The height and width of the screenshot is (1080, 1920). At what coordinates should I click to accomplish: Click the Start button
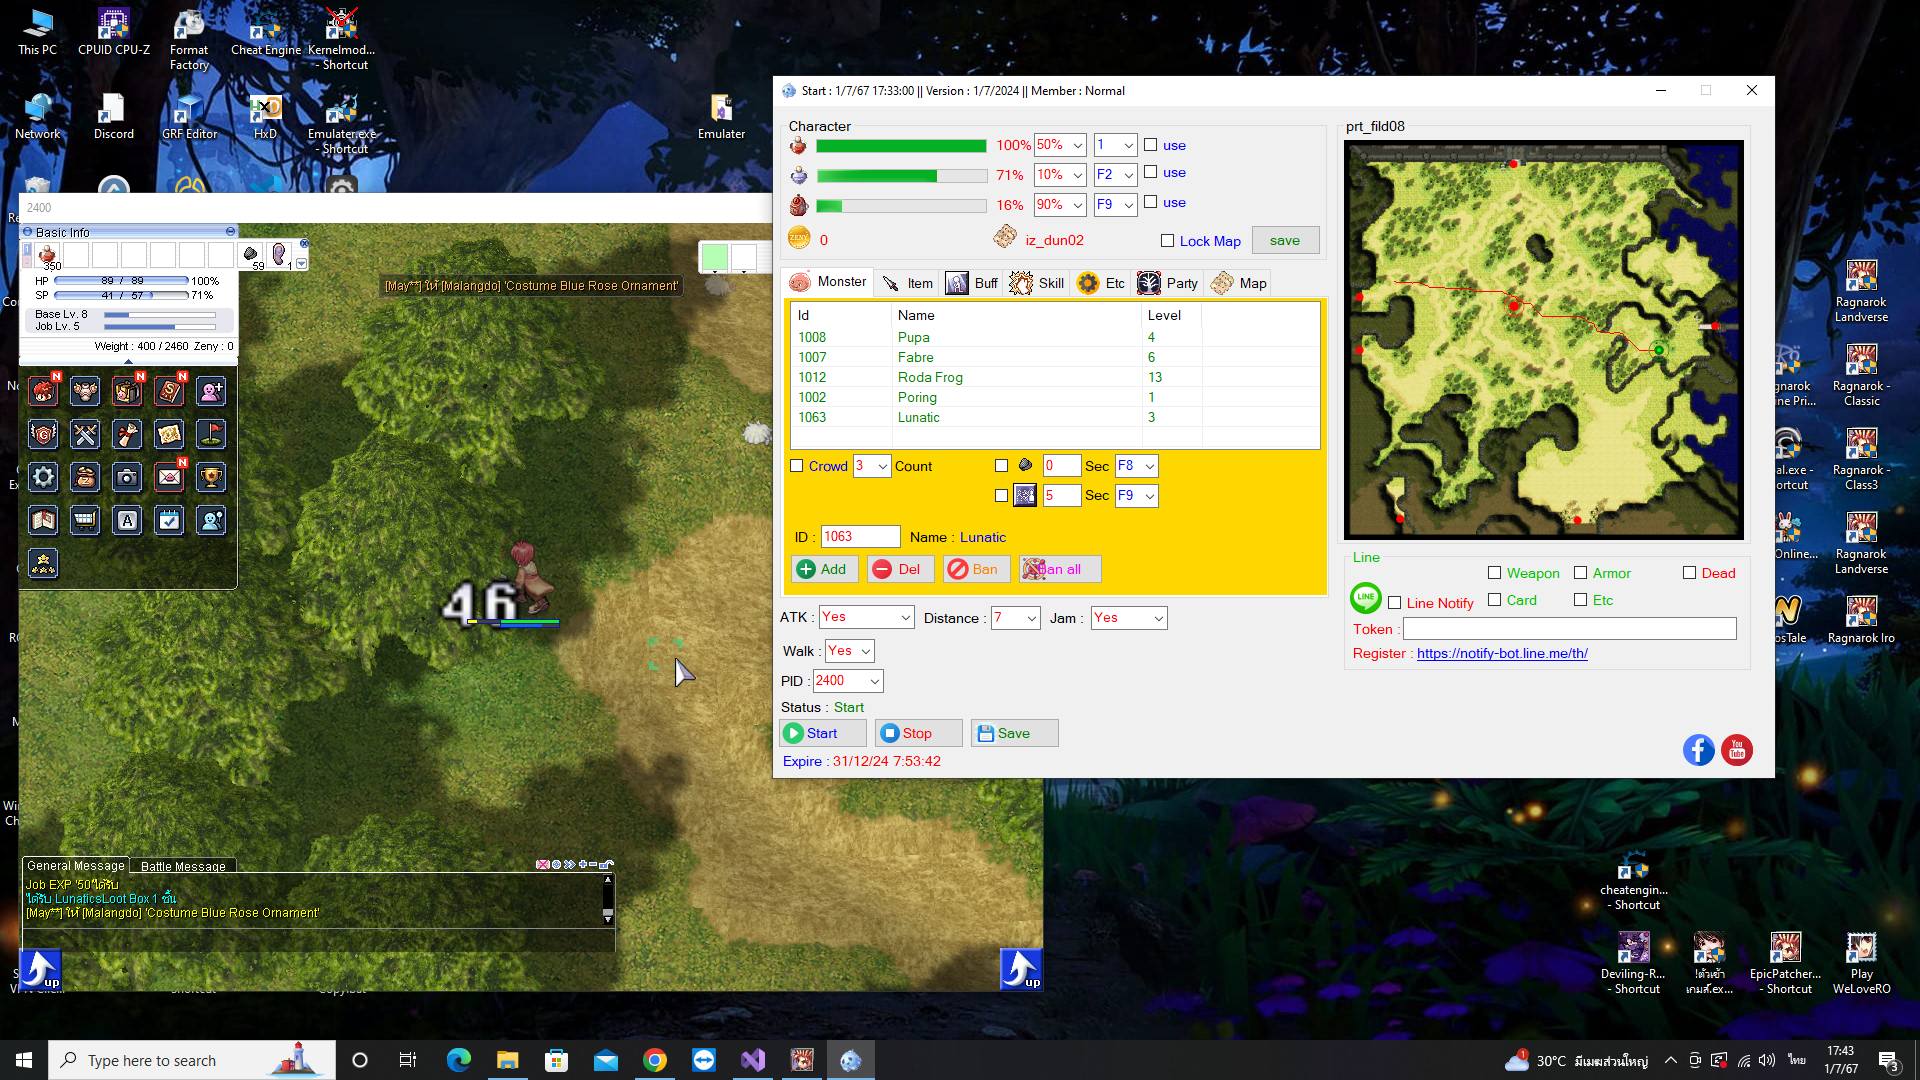[823, 733]
